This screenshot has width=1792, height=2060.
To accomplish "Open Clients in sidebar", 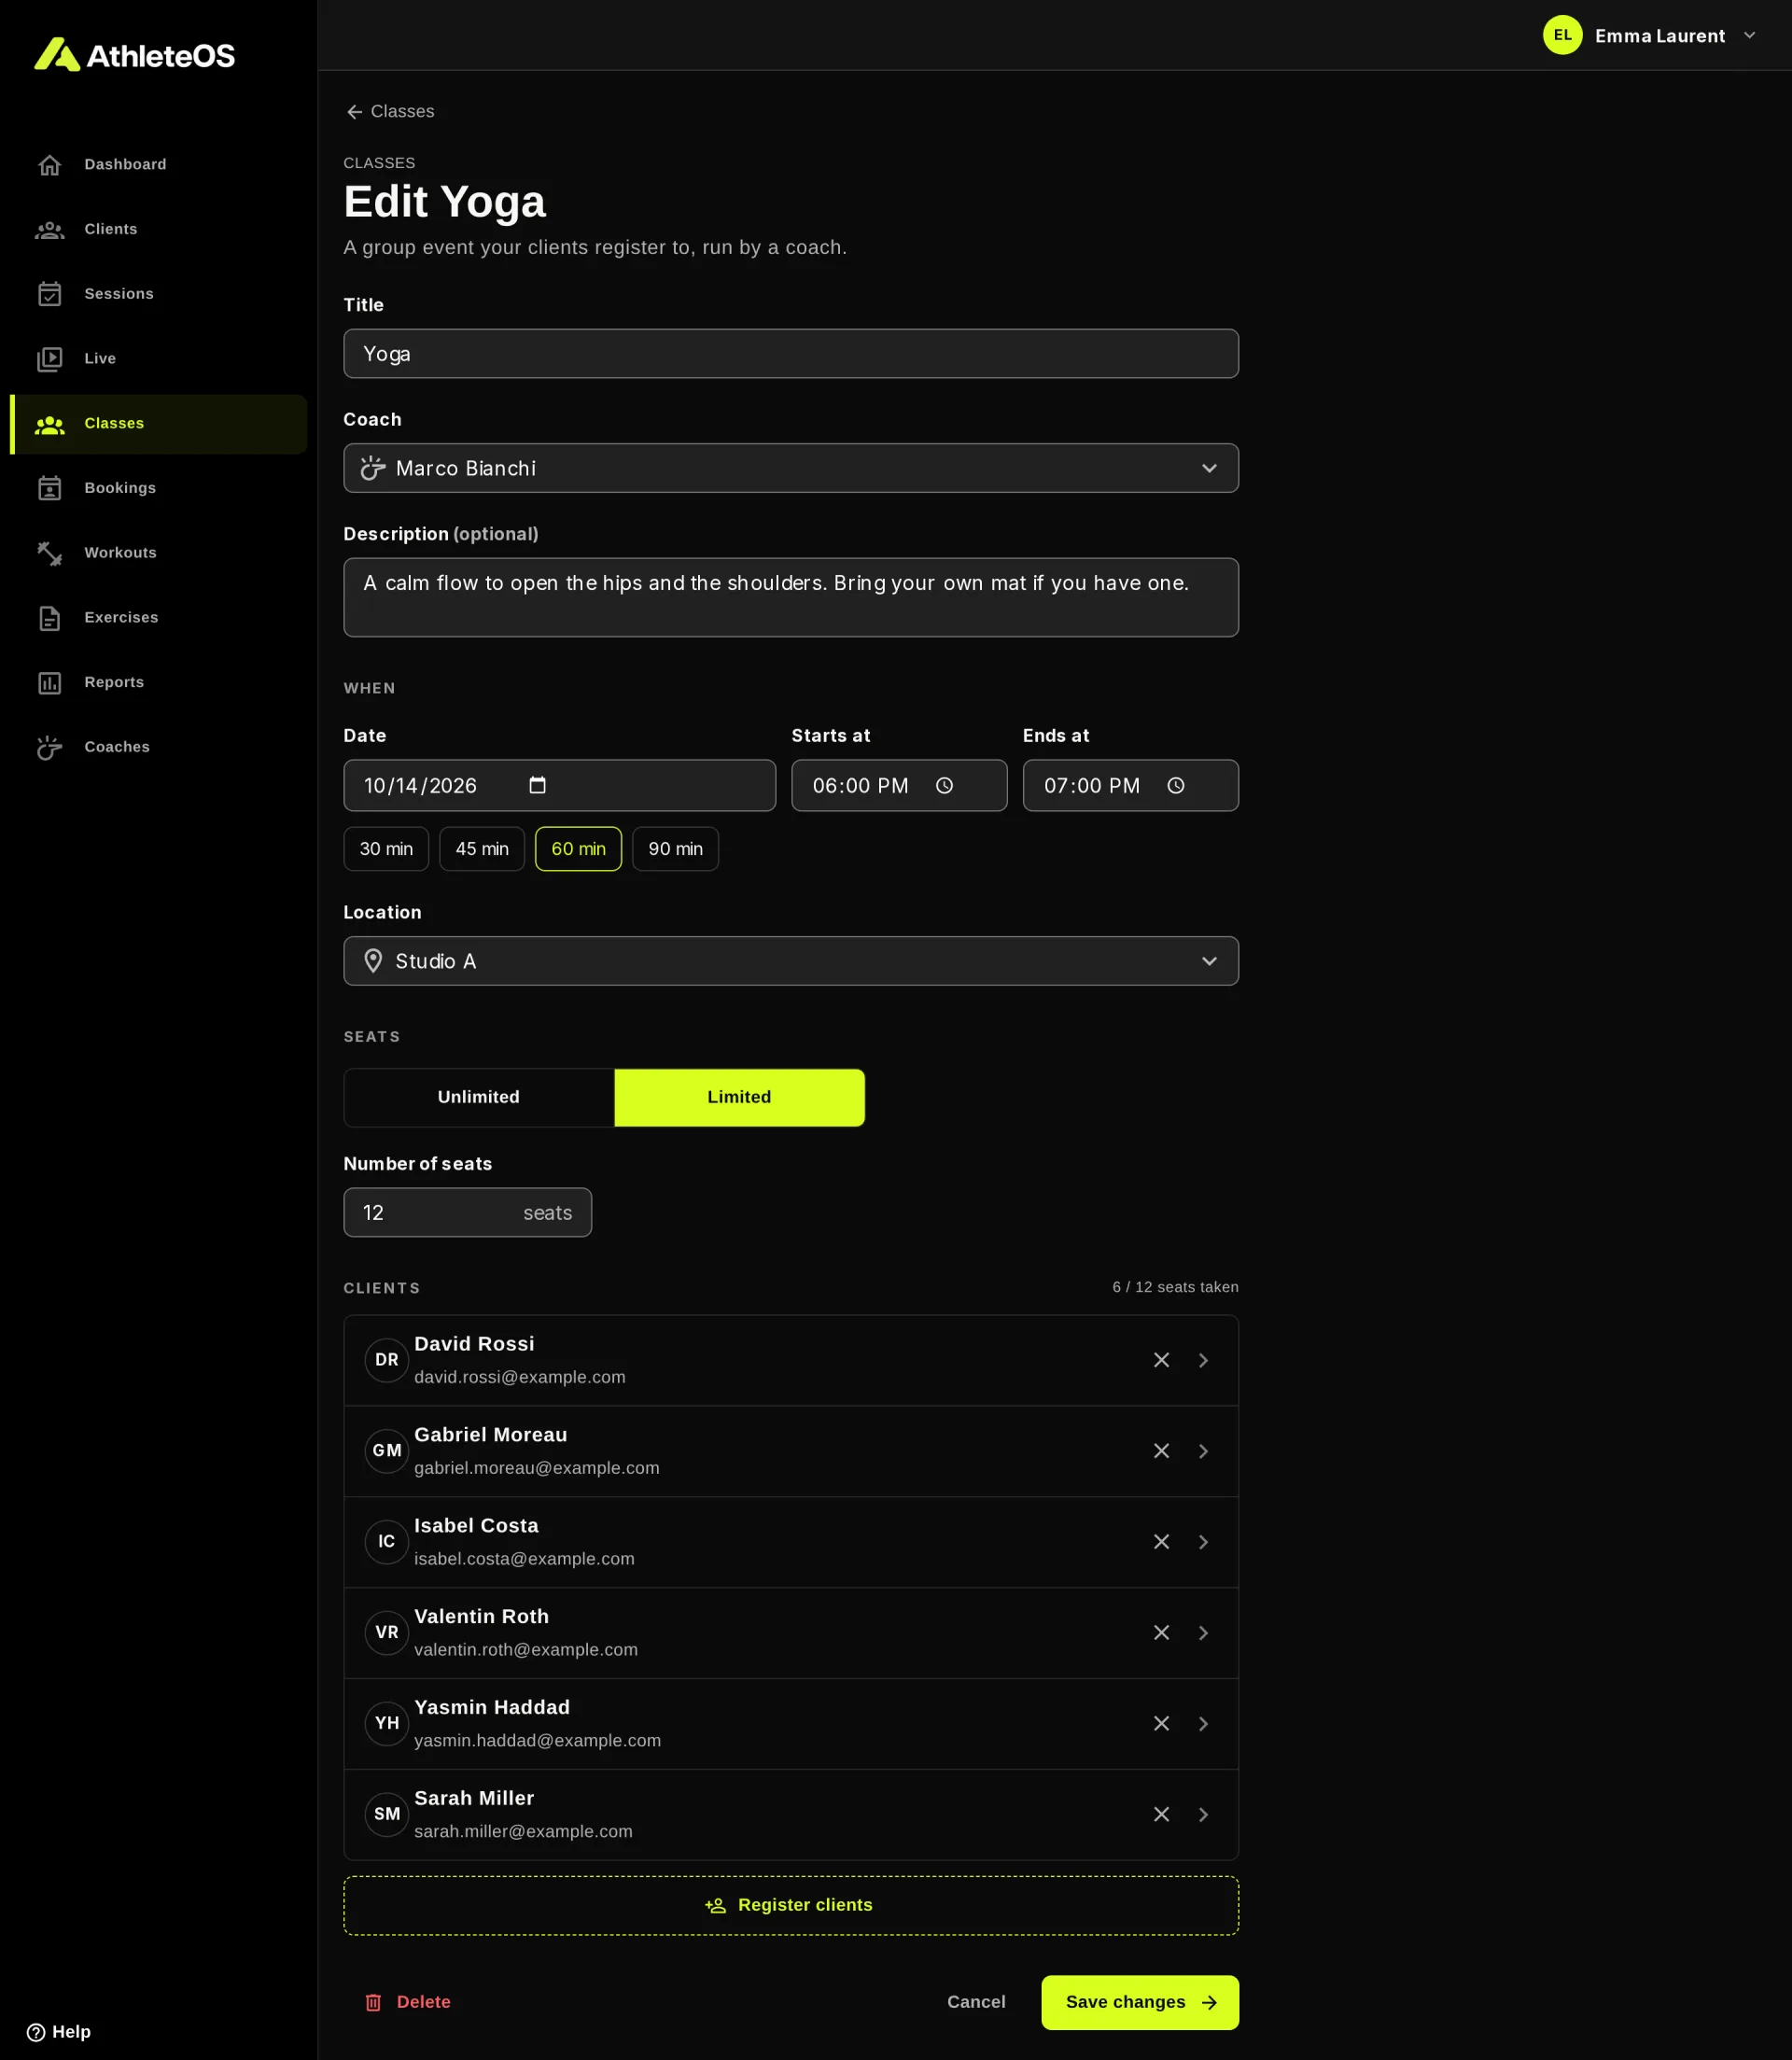I will pos(158,229).
